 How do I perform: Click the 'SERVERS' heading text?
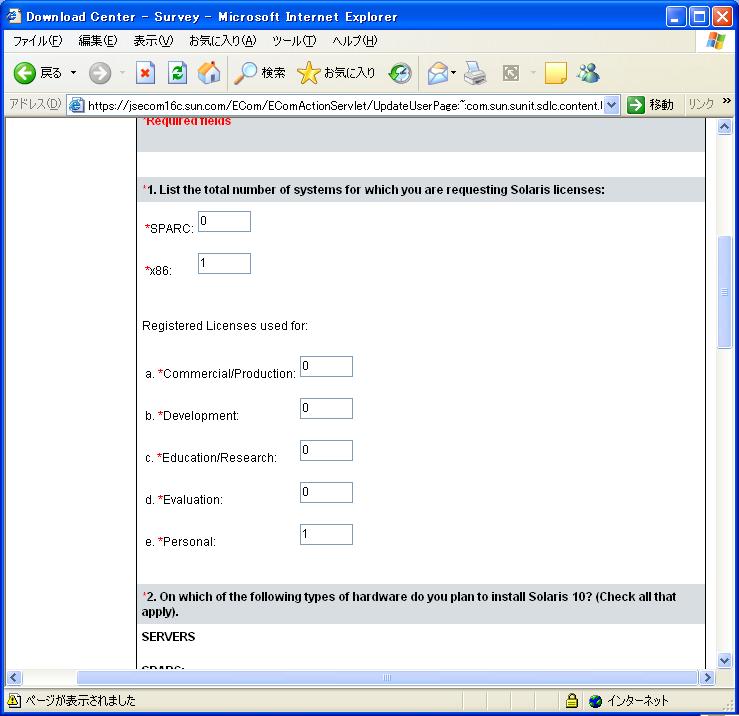[x=168, y=637]
